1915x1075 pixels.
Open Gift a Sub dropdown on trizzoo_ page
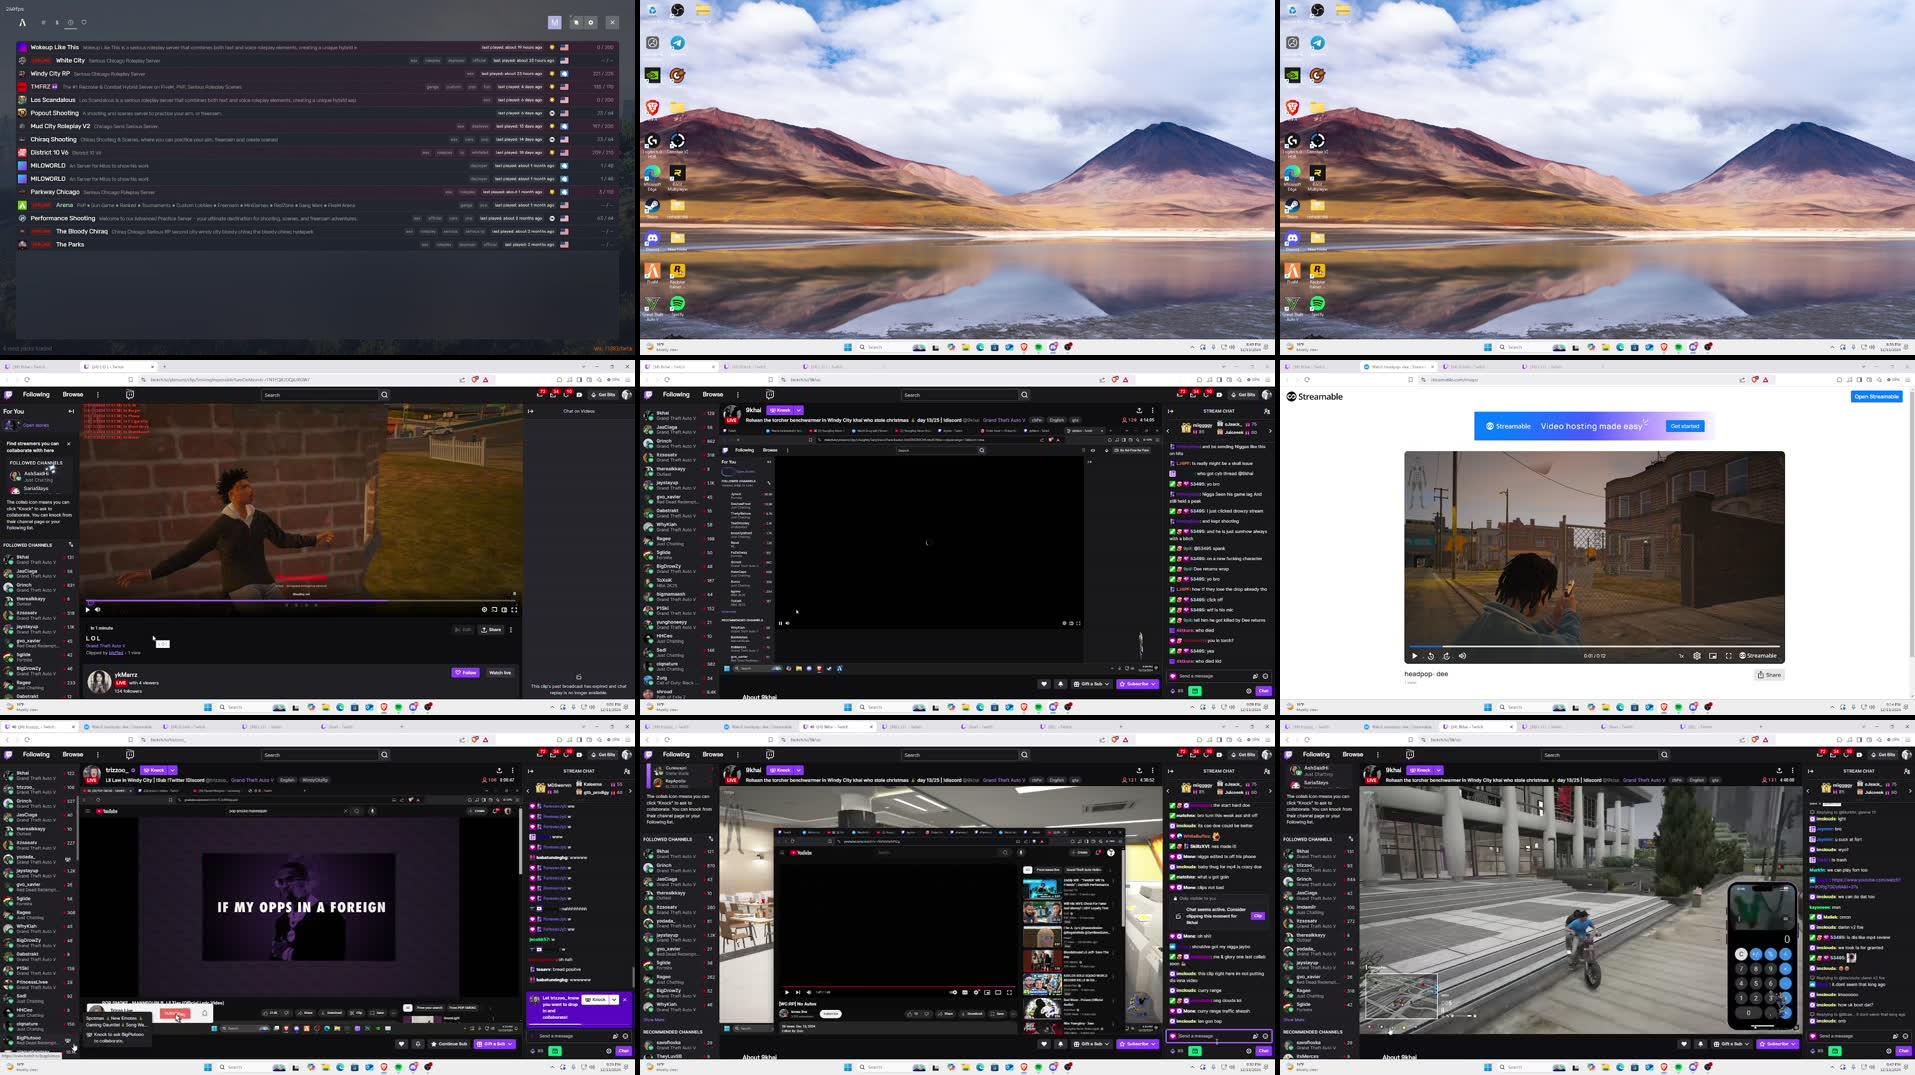pos(495,1044)
